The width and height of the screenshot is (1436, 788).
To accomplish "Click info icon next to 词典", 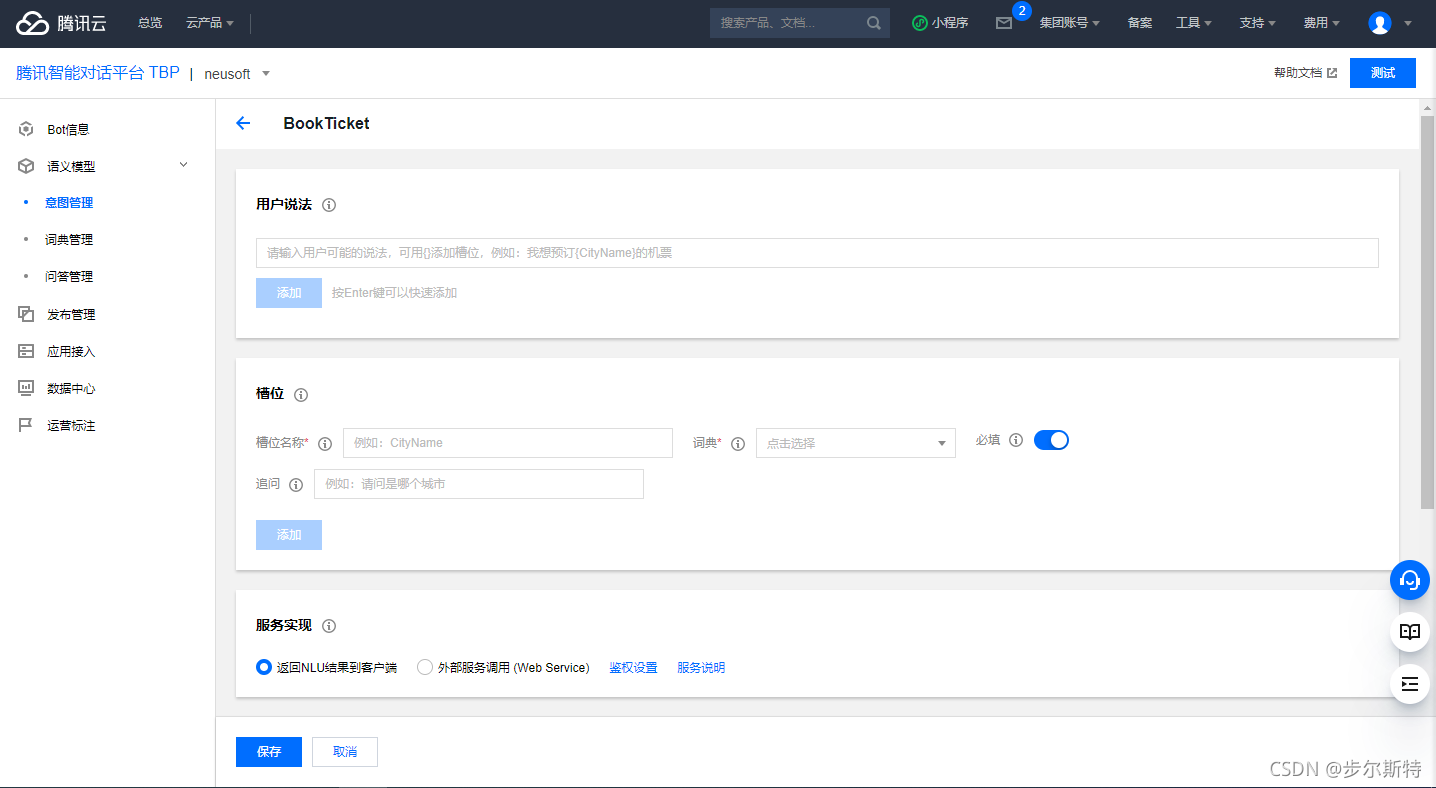I will click(738, 444).
